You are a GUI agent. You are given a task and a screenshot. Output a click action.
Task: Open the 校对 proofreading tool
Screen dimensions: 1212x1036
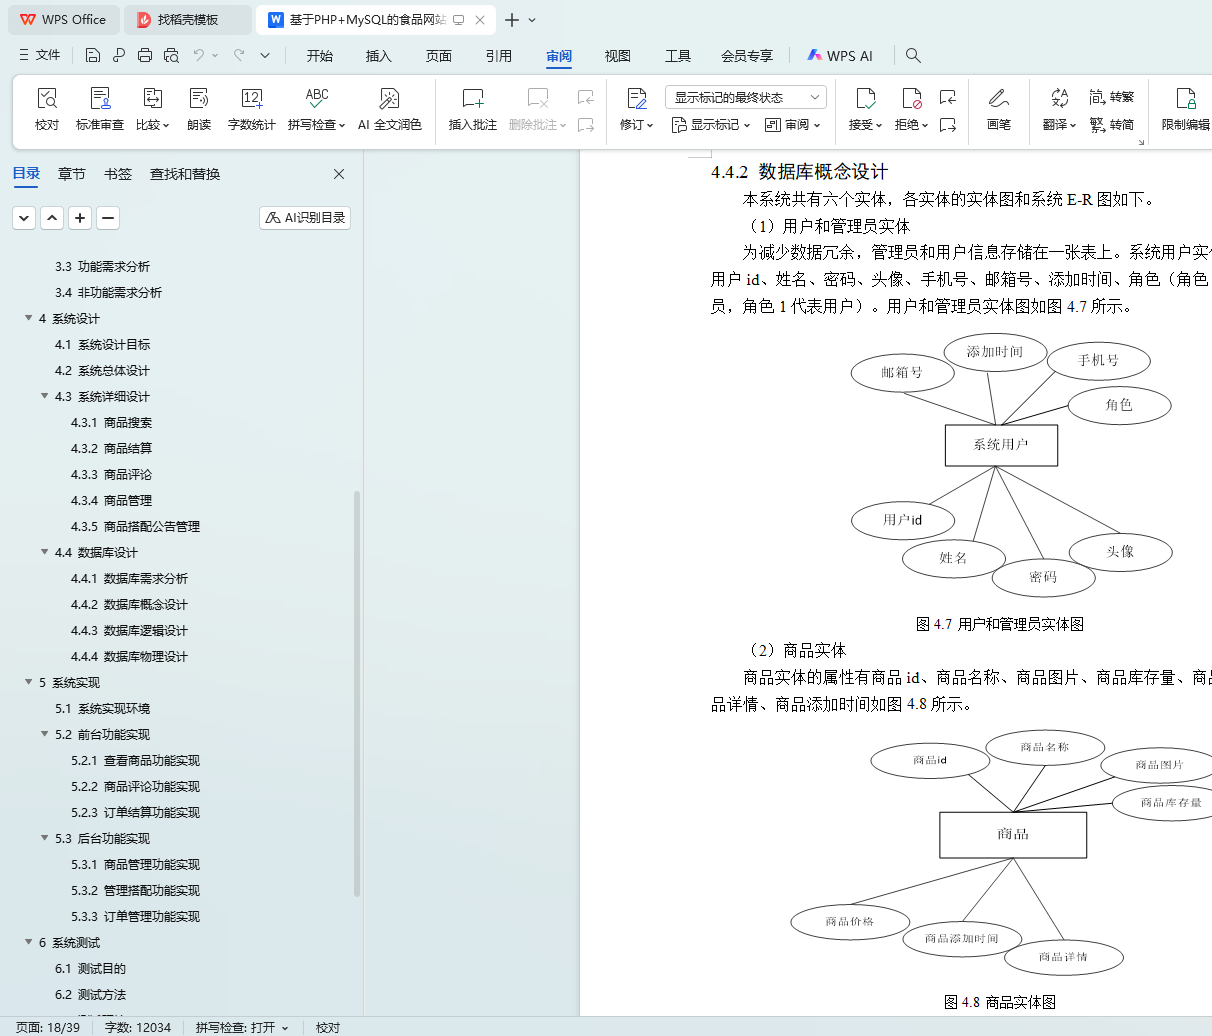(47, 109)
